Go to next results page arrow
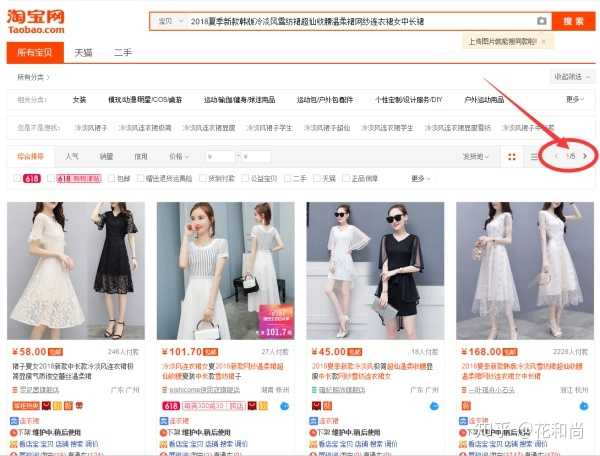This screenshot has height=456, width=600. [585, 156]
